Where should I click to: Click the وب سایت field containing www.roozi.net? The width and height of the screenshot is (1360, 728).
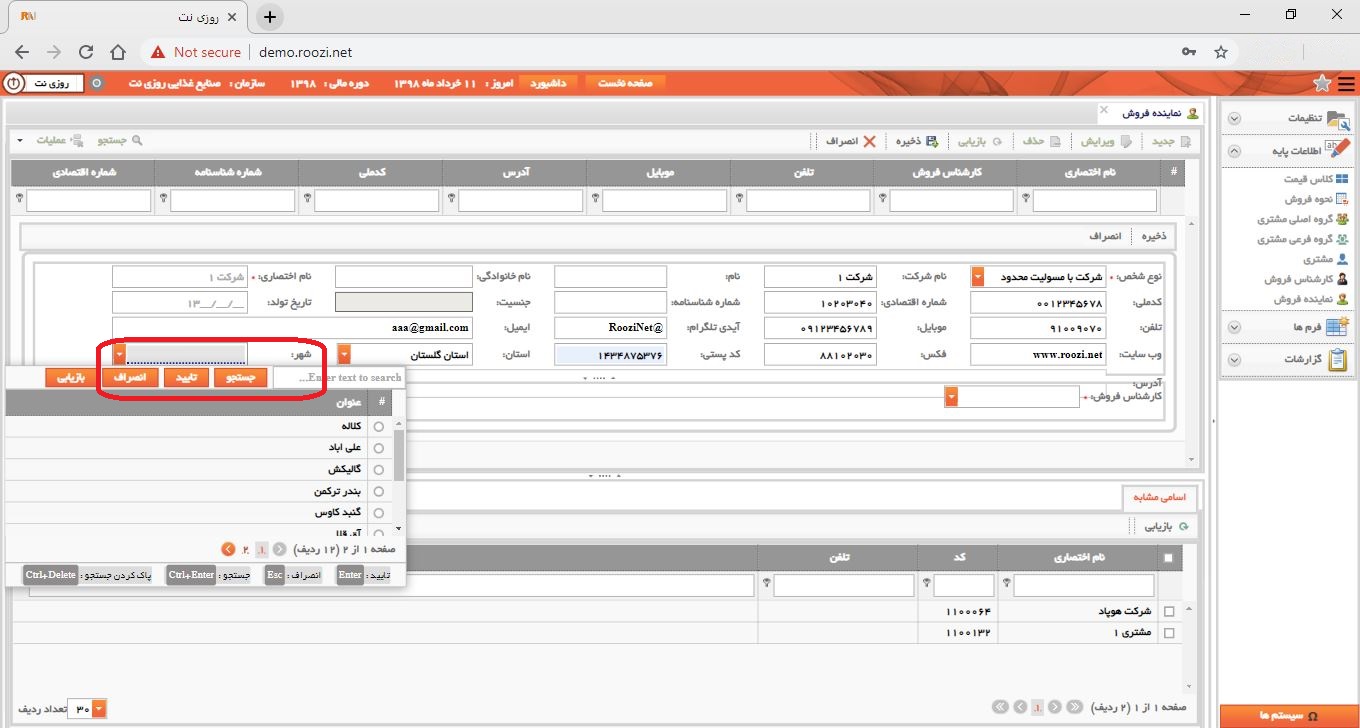[1037, 354]
